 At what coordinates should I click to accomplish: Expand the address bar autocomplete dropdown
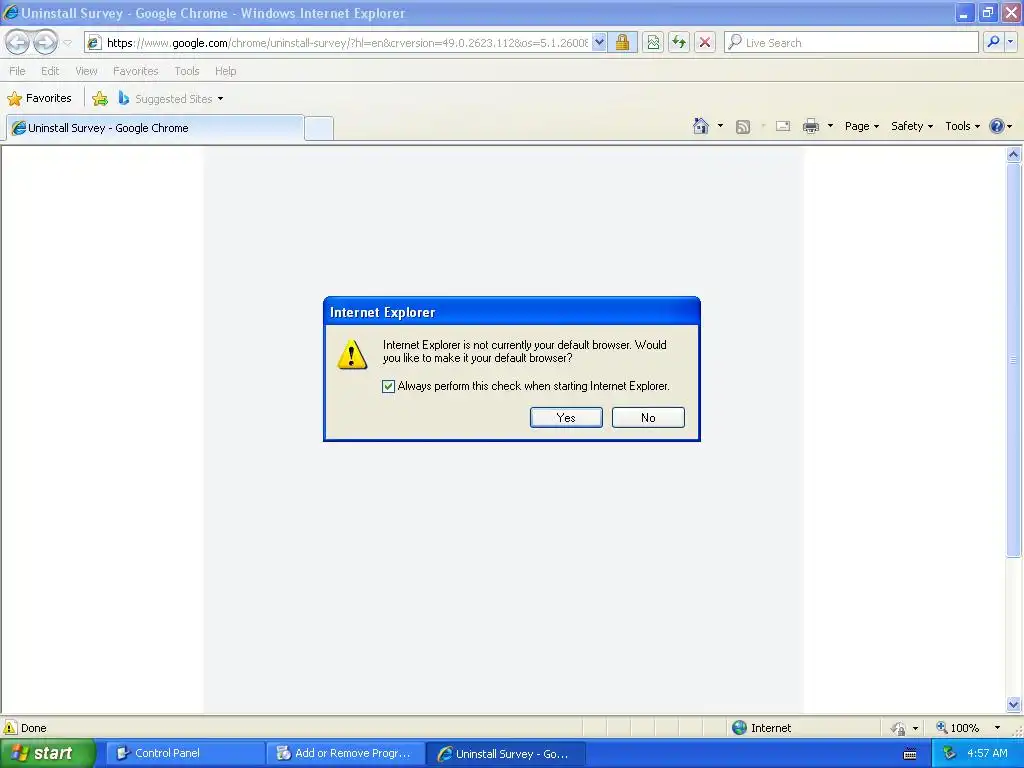coord(599,43)
